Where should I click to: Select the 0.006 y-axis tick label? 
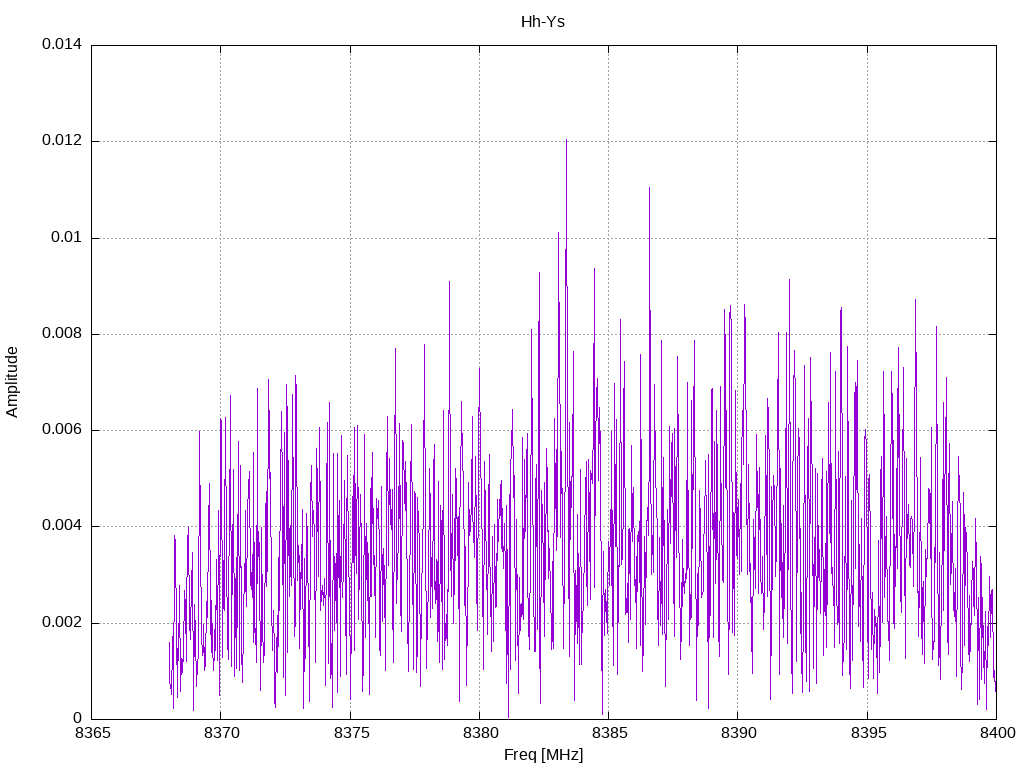tap(61, 430)
